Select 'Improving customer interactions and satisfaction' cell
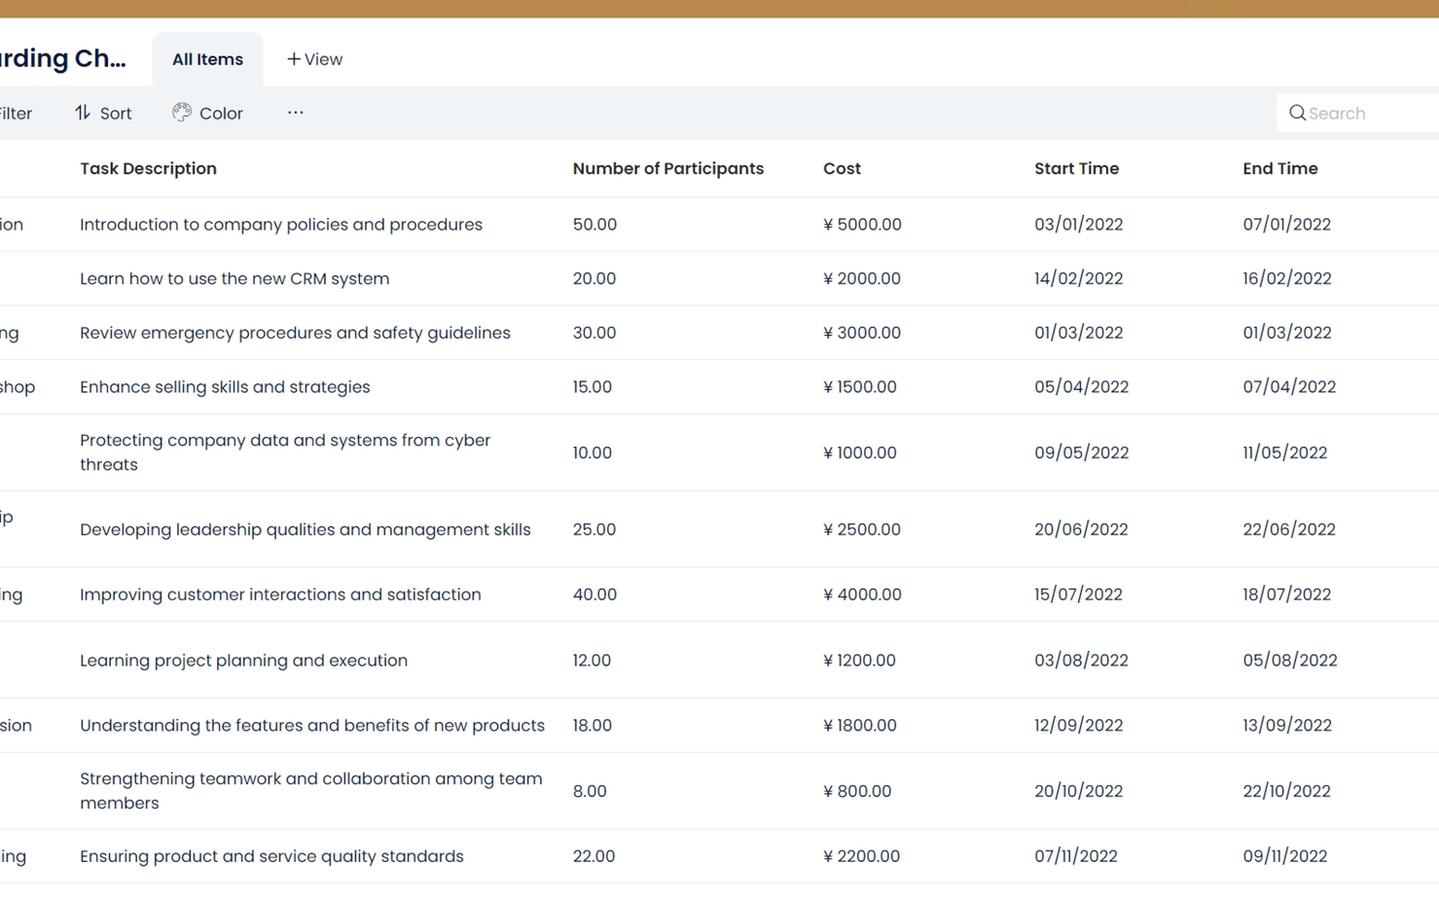Screen dimensions: 1439x900 (280, 594)
